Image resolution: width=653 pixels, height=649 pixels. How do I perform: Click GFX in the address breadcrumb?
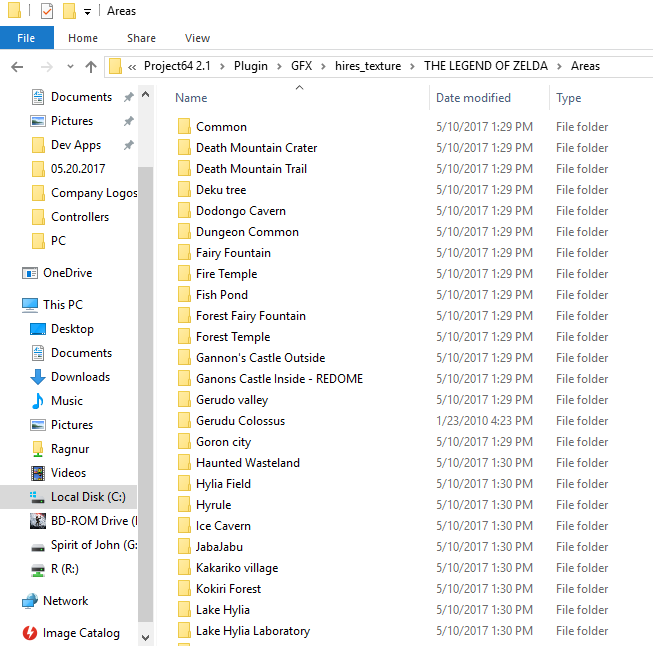click(x=302, y=66)
